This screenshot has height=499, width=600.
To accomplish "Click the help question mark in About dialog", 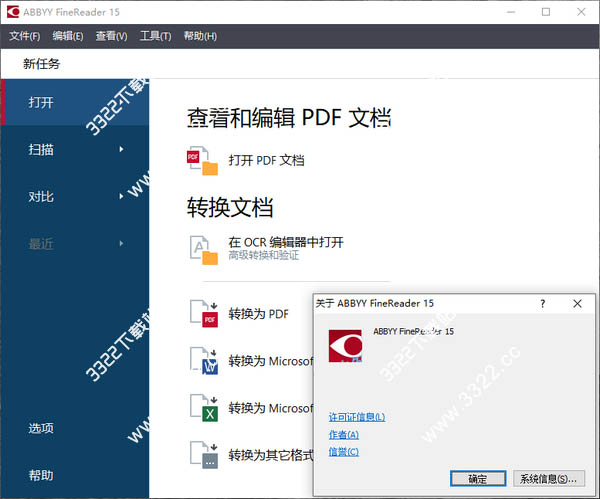I will coord(543,302).
